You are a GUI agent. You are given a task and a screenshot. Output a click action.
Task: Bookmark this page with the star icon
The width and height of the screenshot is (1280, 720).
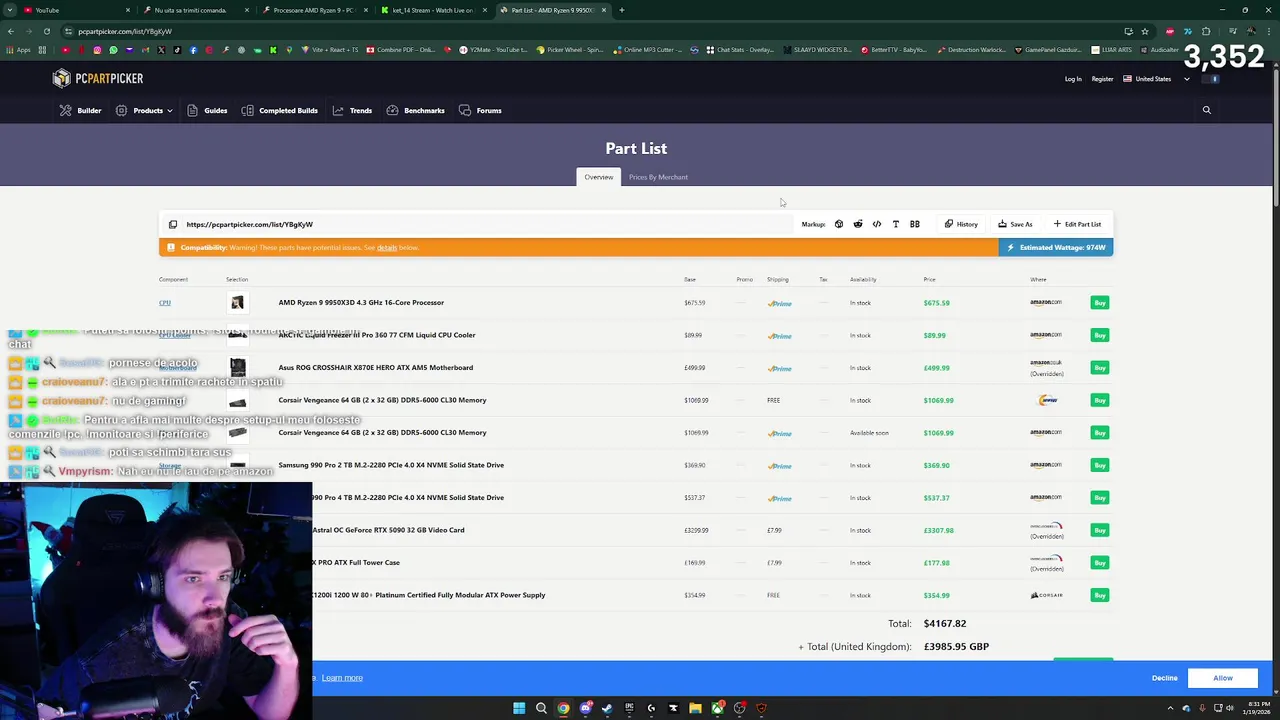1145,31
